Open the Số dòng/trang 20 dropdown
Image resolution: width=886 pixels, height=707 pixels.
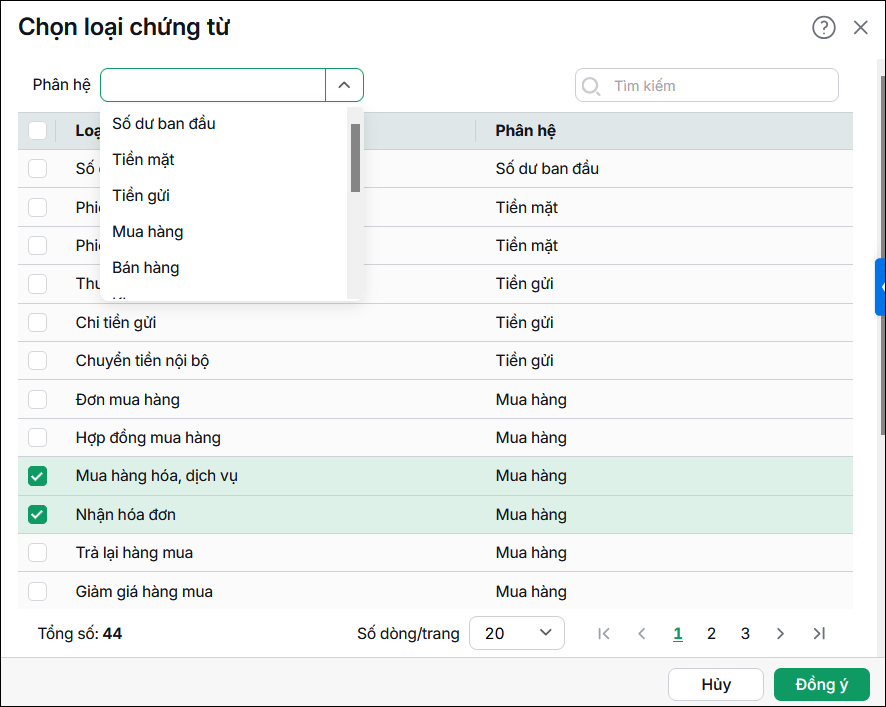[517, 633]
